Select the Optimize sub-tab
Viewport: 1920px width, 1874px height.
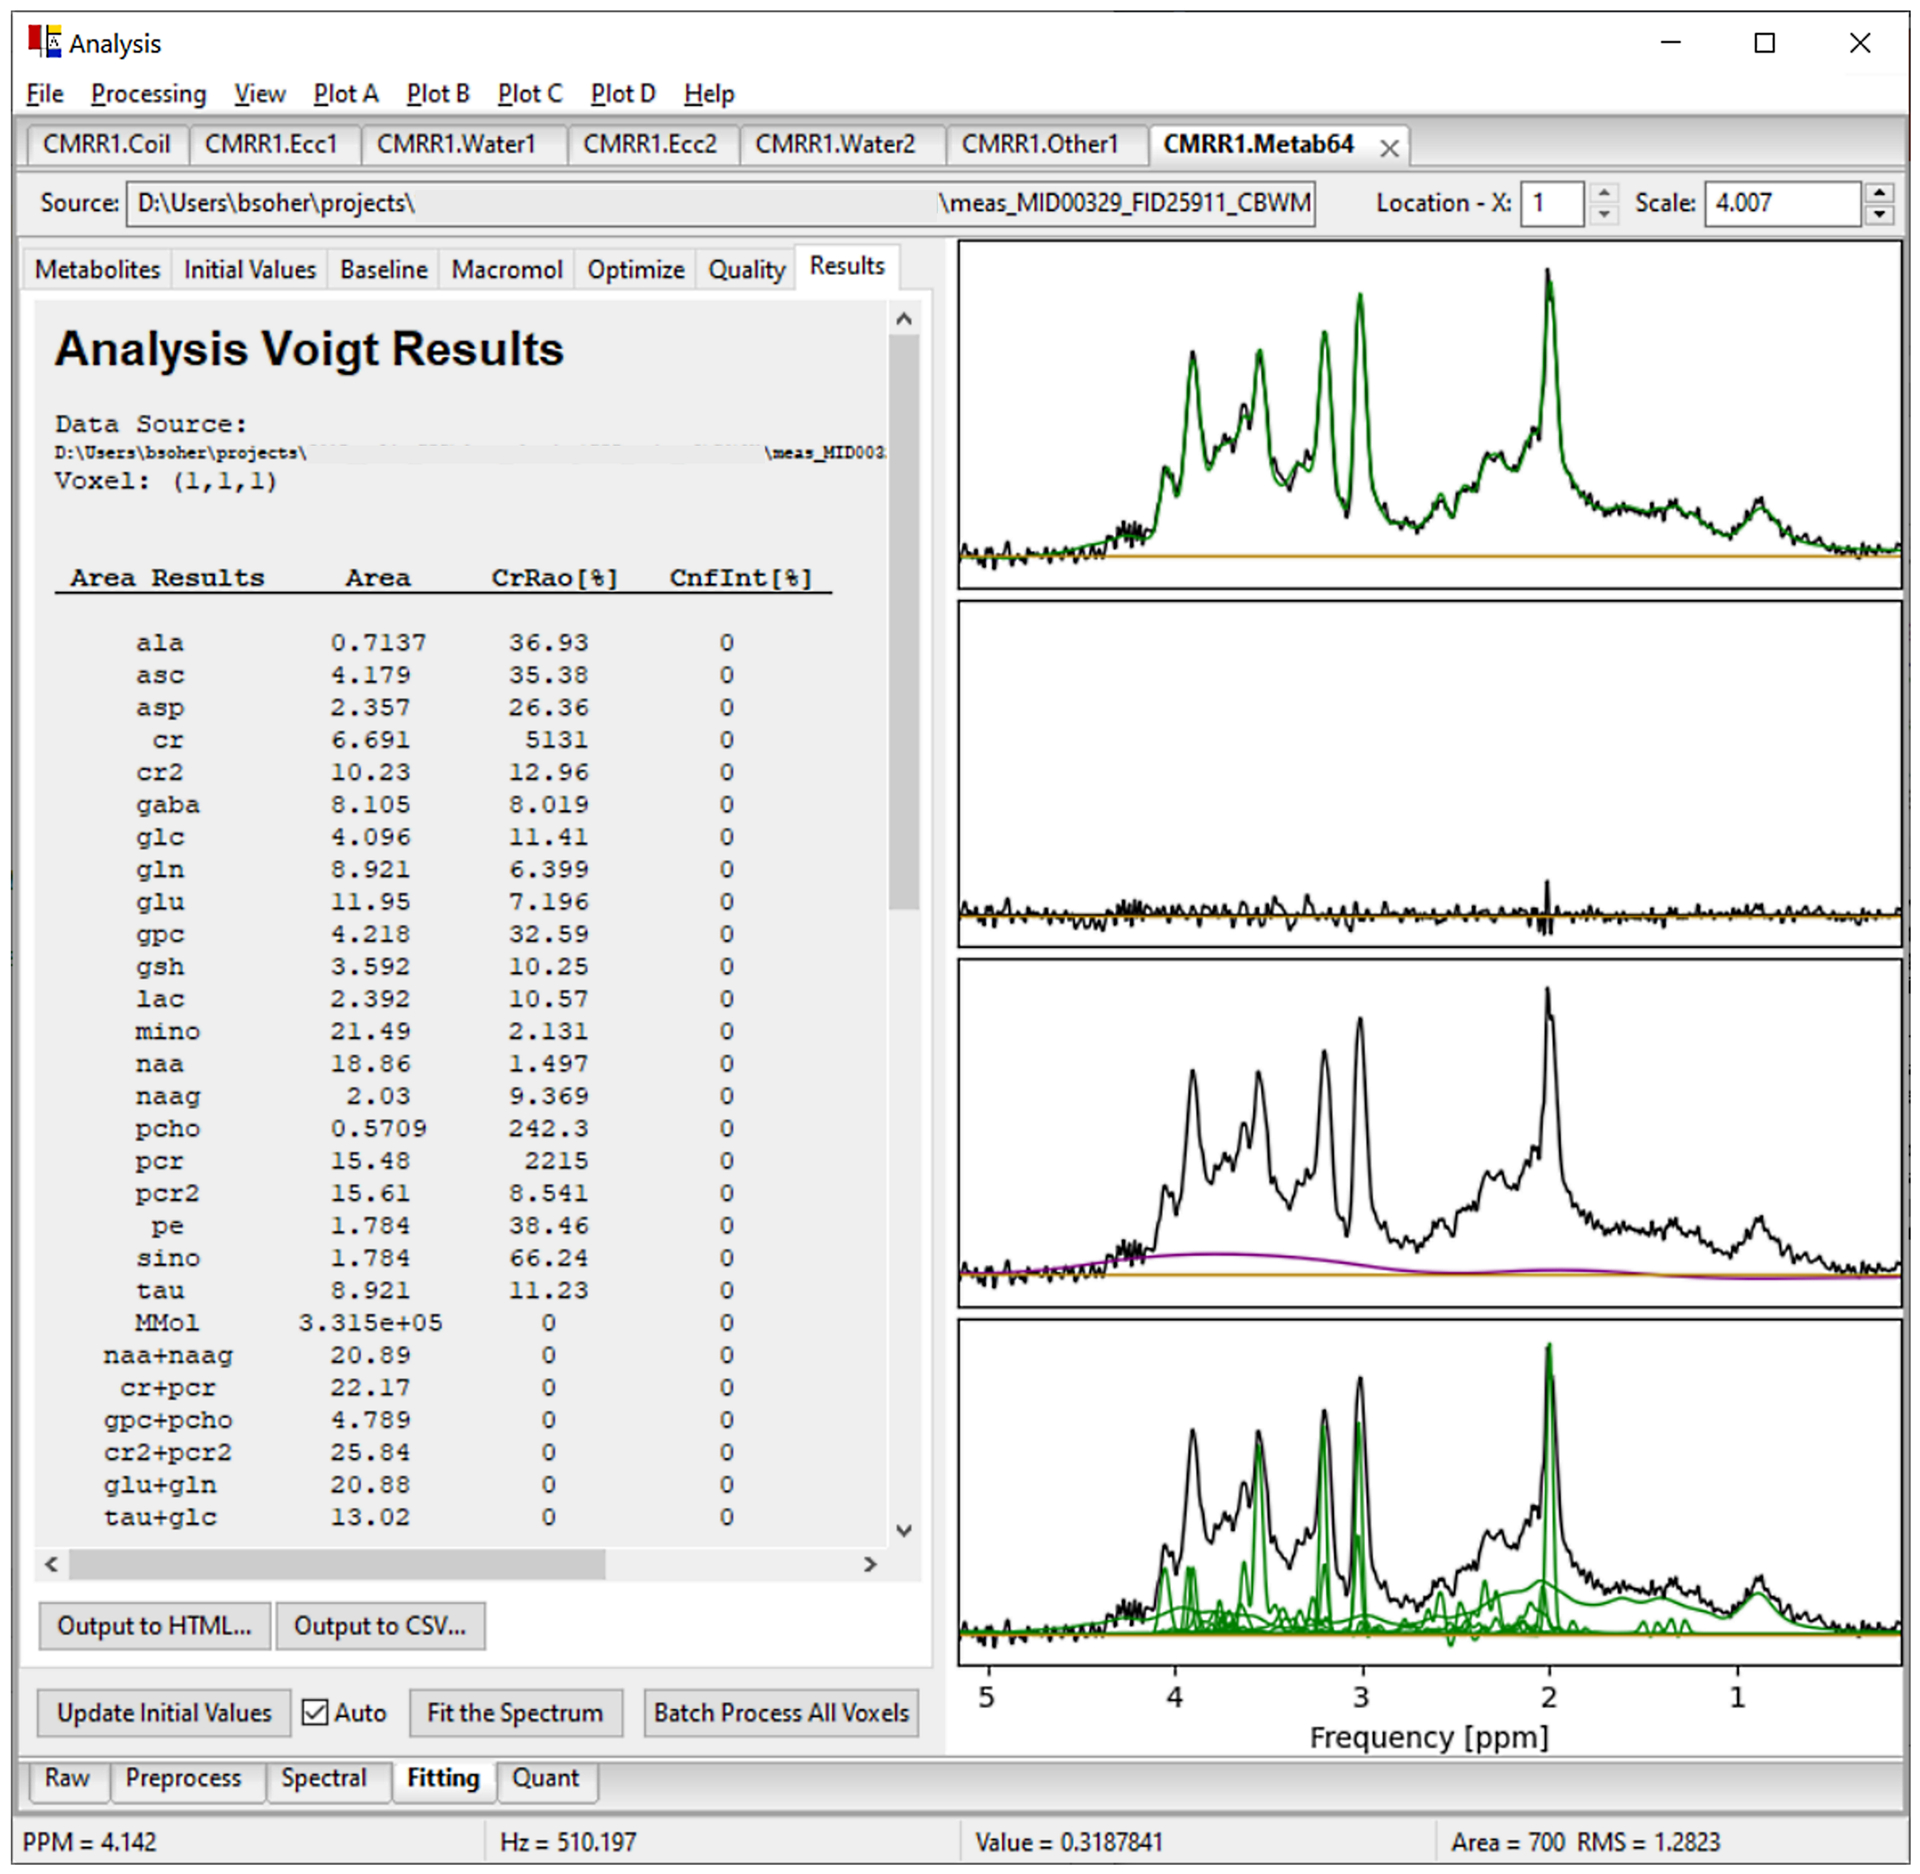pos(636,269)
